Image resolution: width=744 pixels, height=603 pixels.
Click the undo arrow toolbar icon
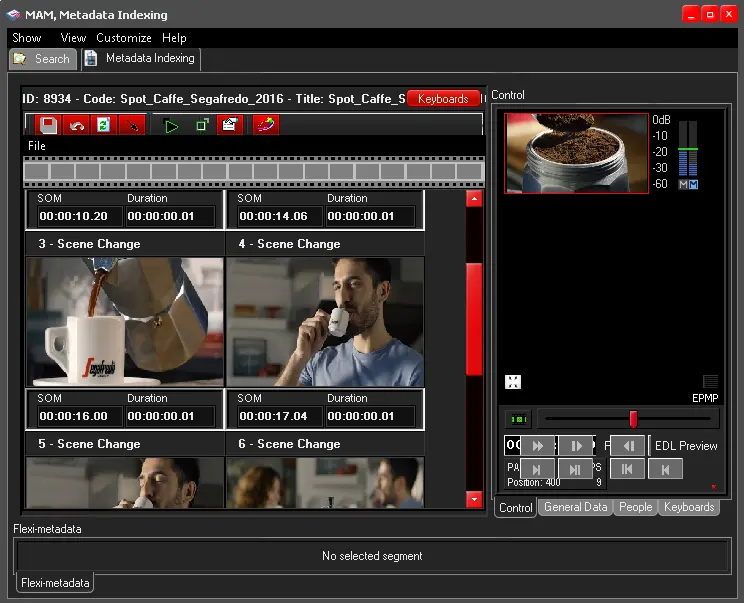coord(76,125)
